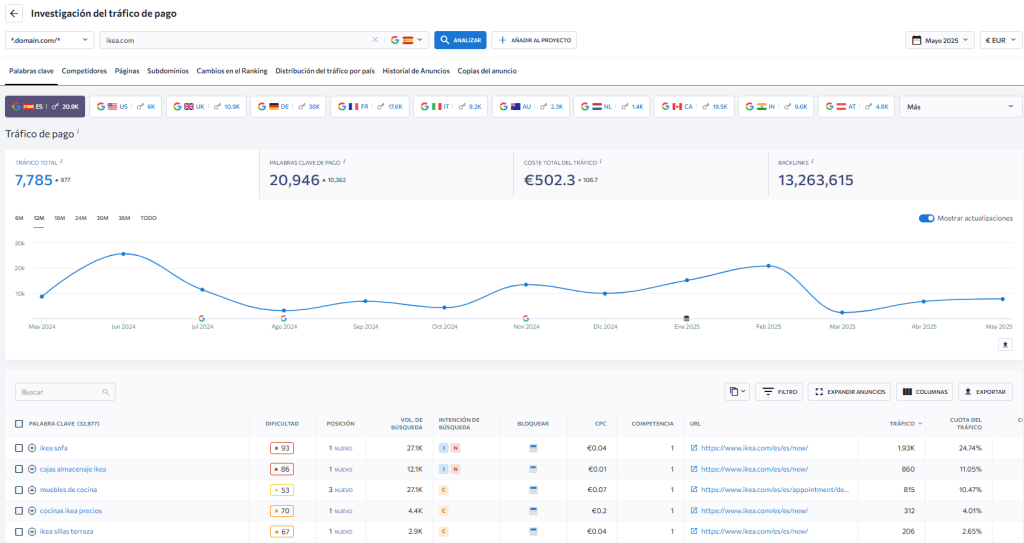This screenshot has height=543, width=1024.
Task: Click the Ene 2025 update marker
Action: pos(686,318)
